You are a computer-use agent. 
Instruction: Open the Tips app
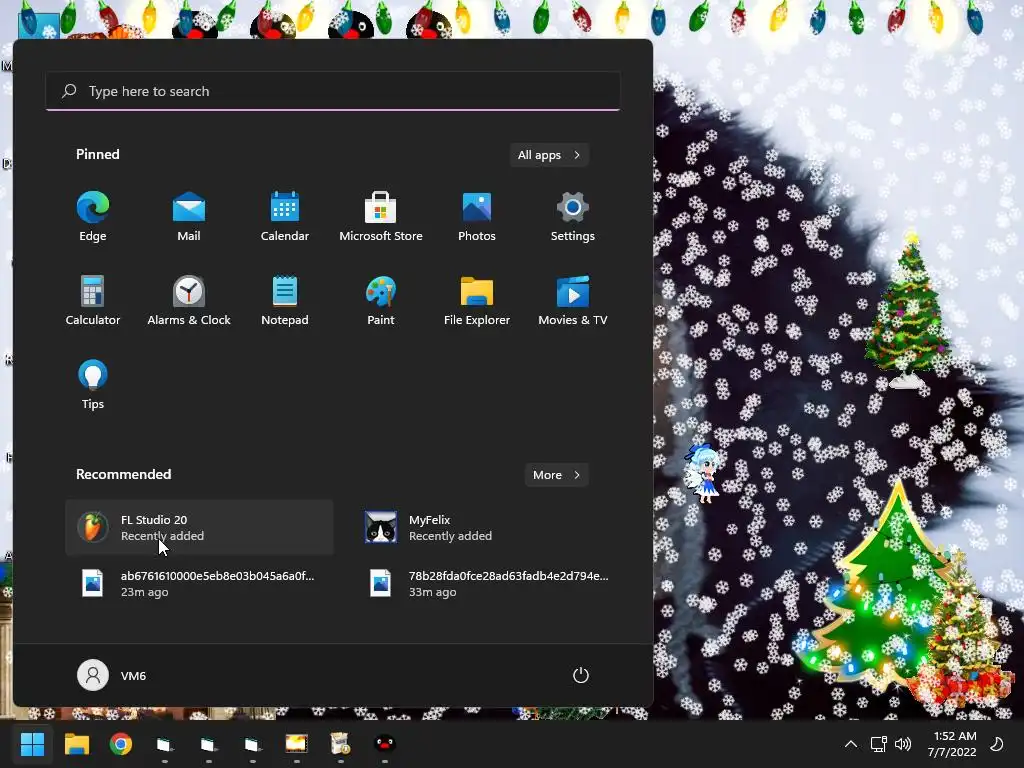pyautogui.click(x=93, y=385)
